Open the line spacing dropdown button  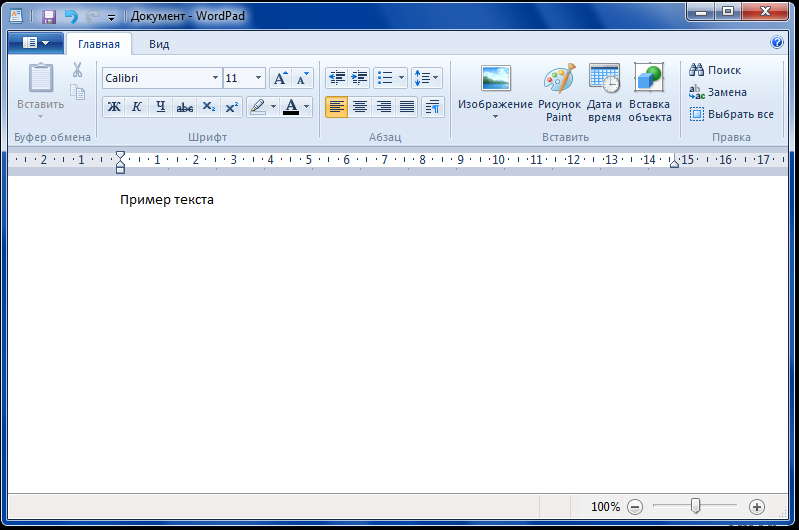tap(427, 78)
